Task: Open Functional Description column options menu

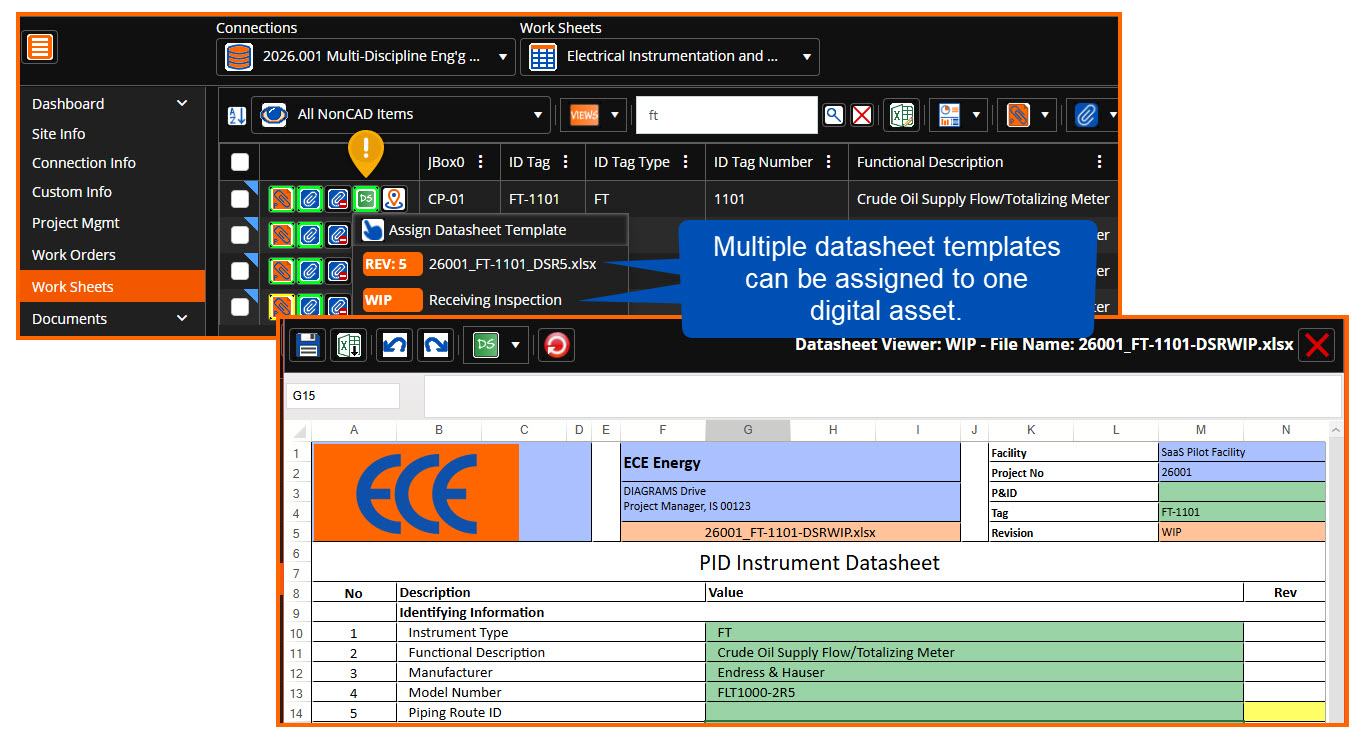Action: (x=1100, y=162)
